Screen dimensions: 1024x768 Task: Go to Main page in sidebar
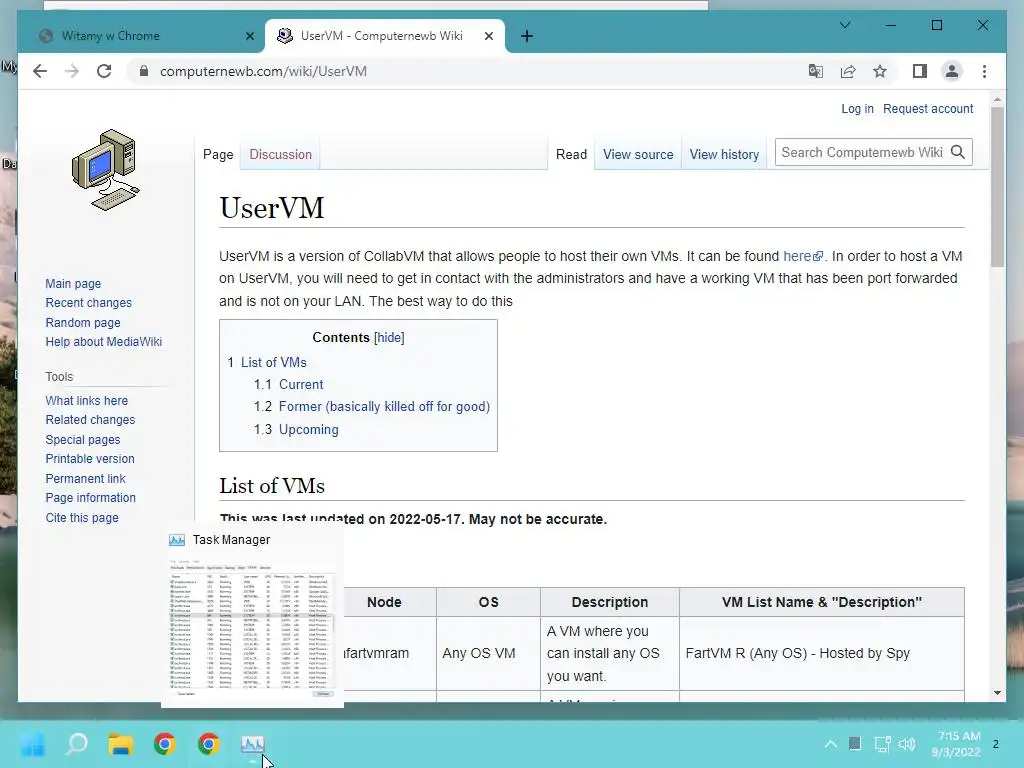point(73,283)
